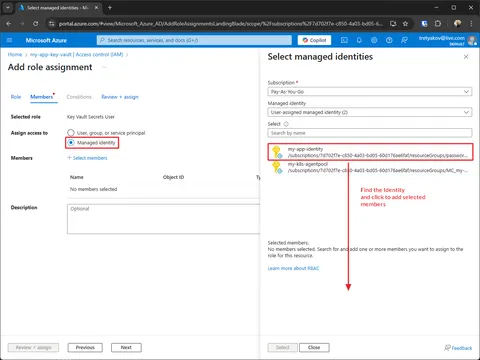Open the browser profile avatar
480x360 pixels.
tap(458, 23)
